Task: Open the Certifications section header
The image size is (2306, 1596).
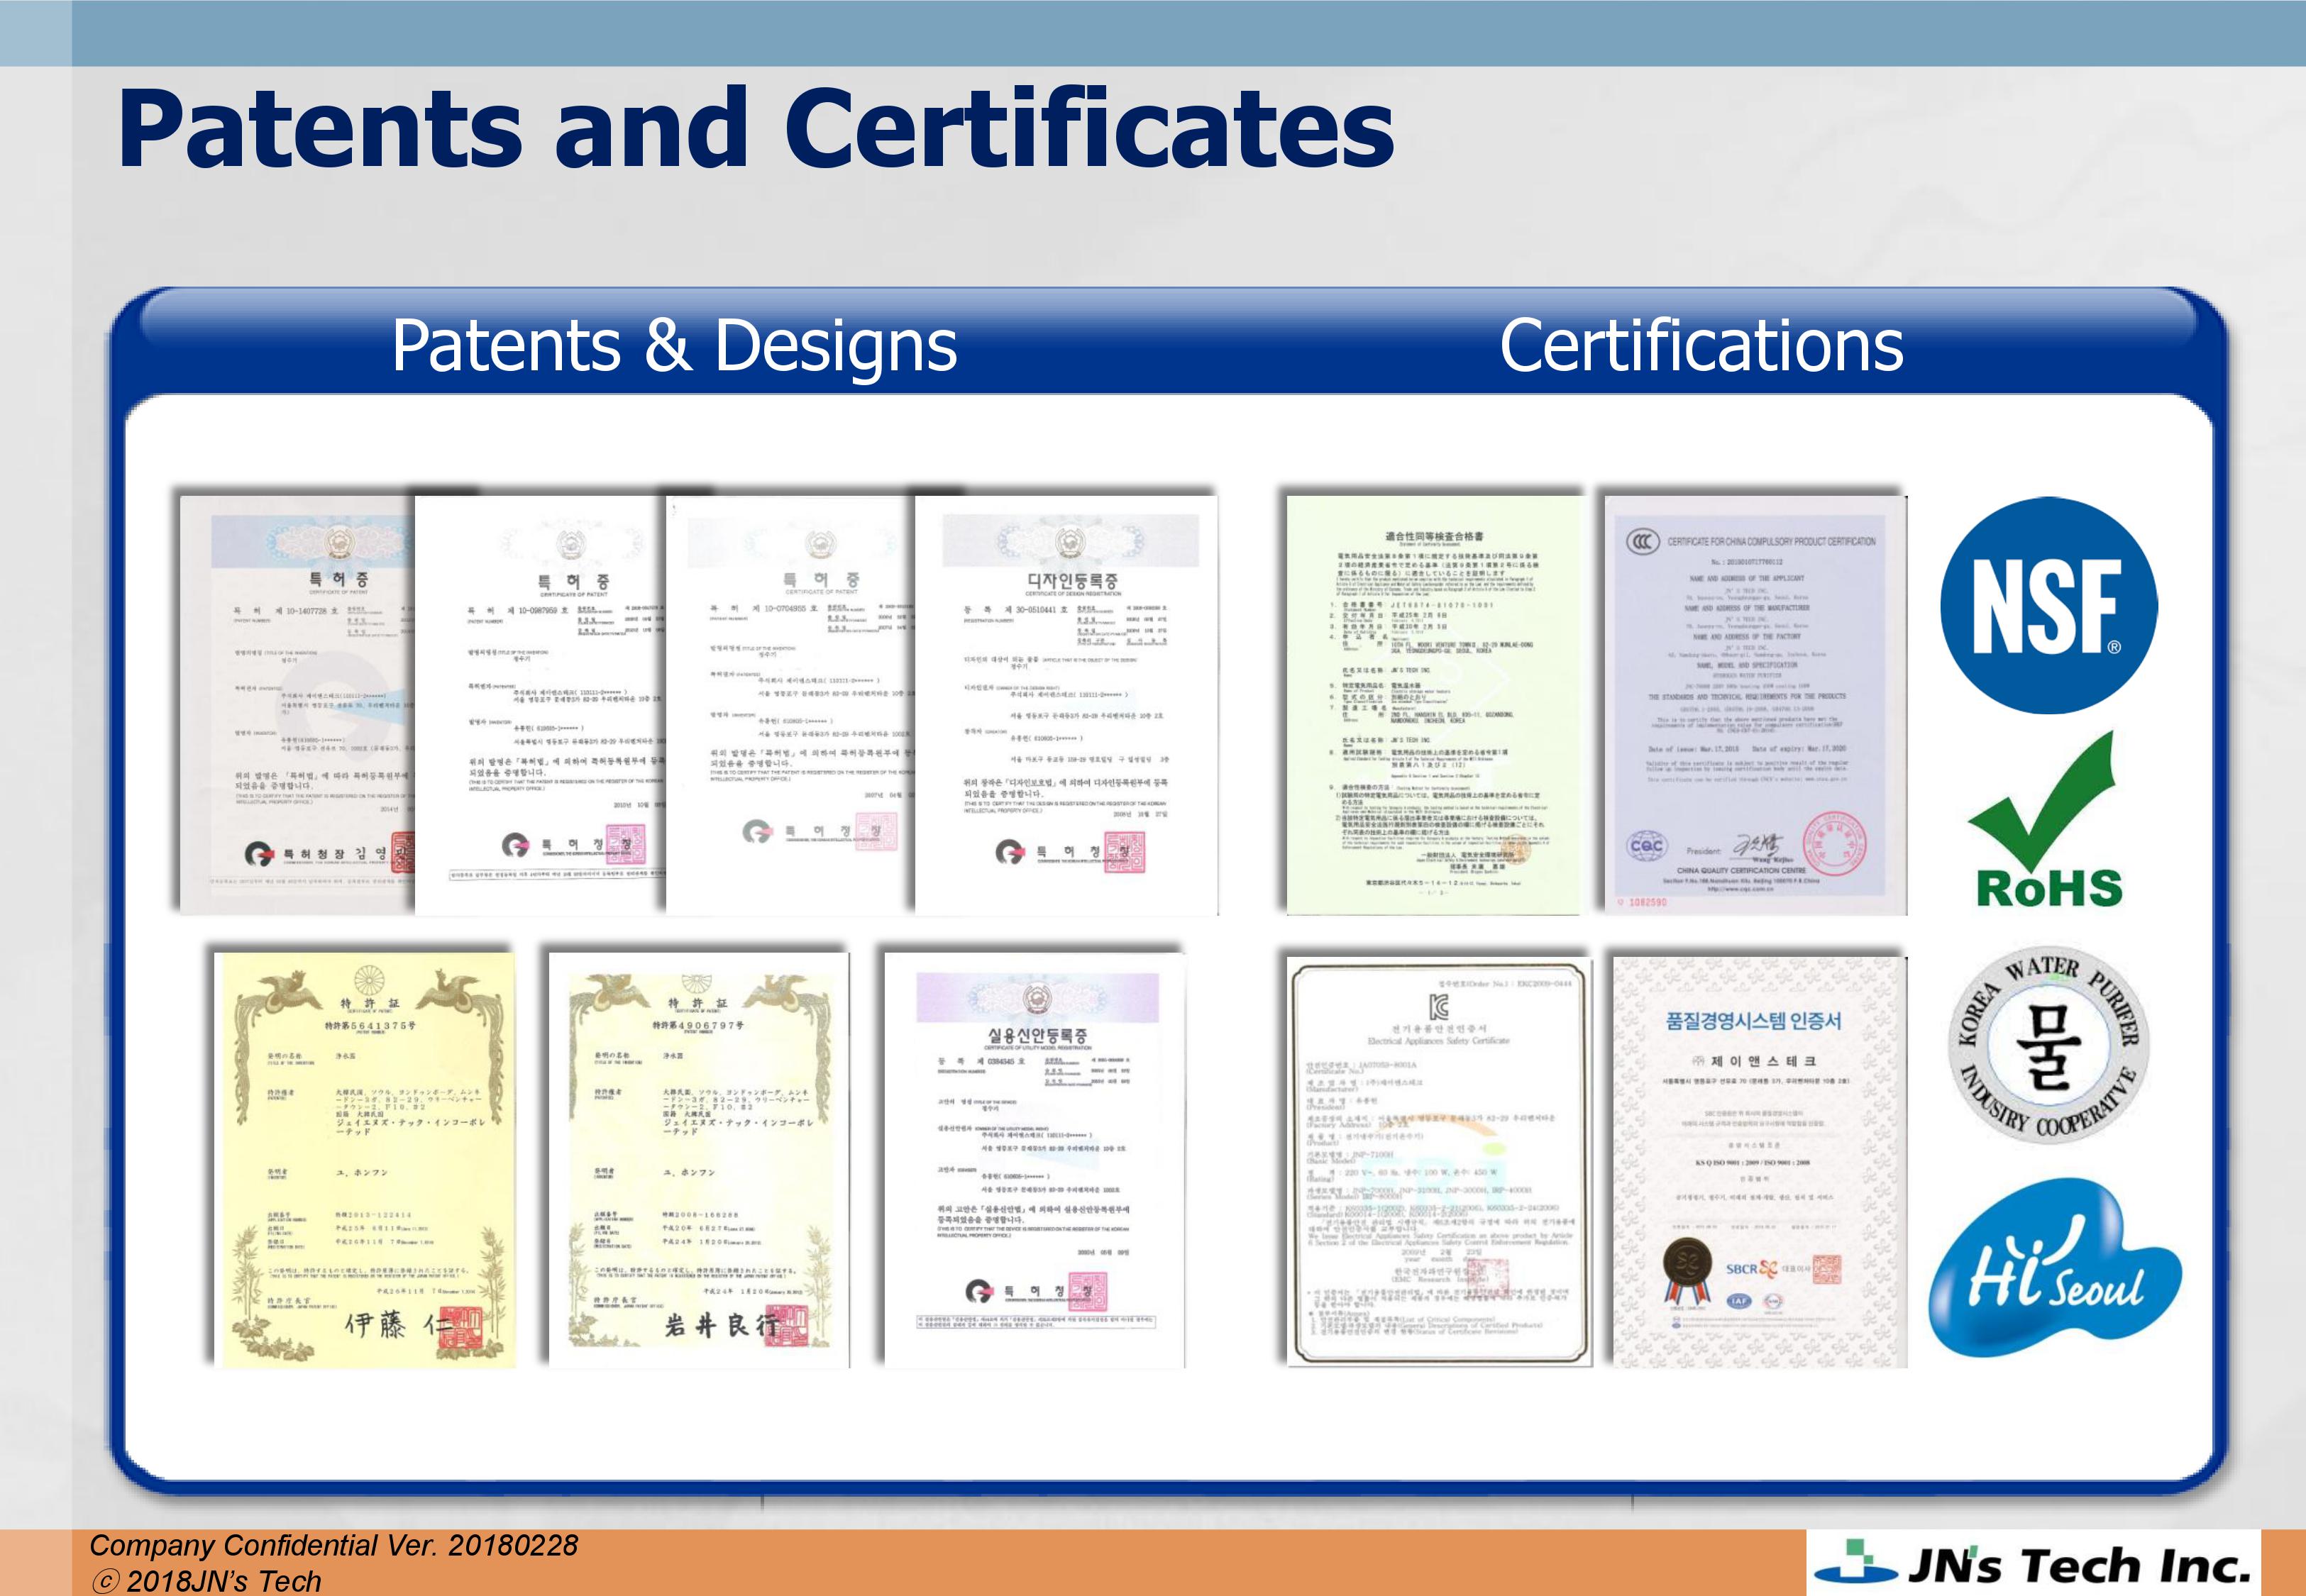Action: tap(1701, 346)
